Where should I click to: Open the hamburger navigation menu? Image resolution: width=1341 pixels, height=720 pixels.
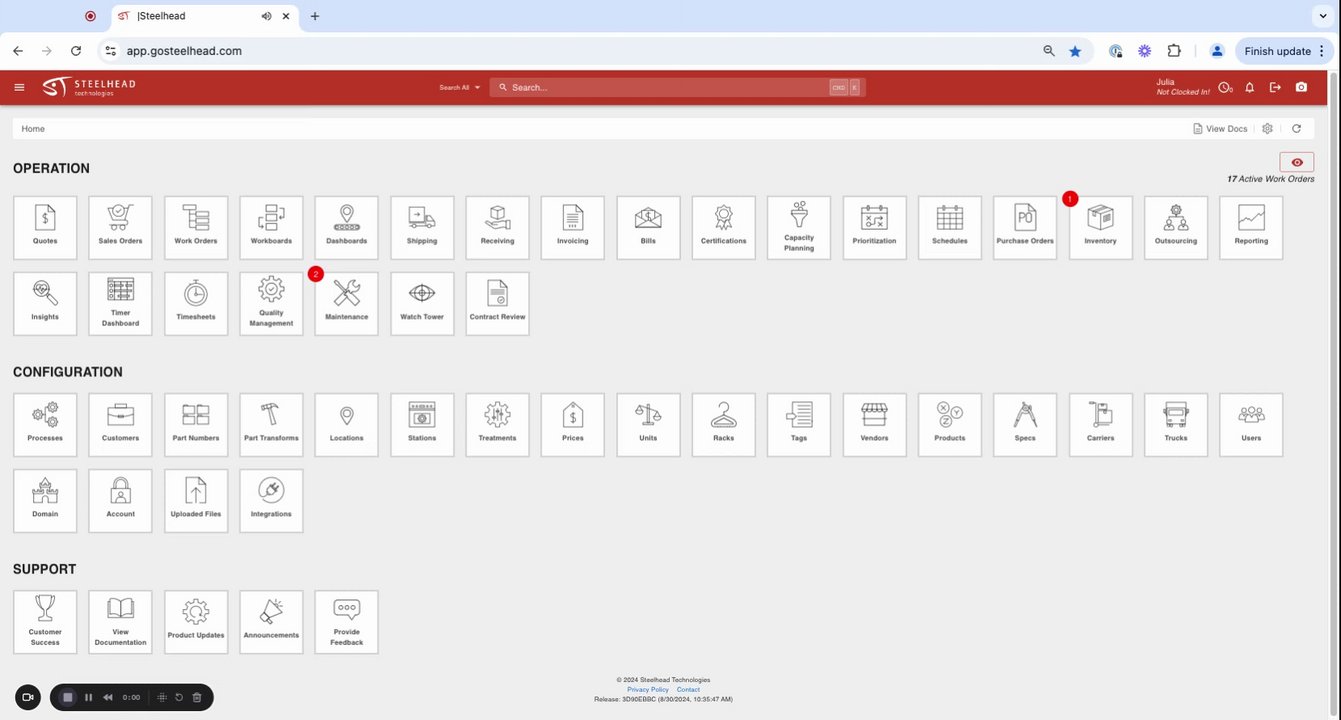pyautogui.click(x=19, y=88)
